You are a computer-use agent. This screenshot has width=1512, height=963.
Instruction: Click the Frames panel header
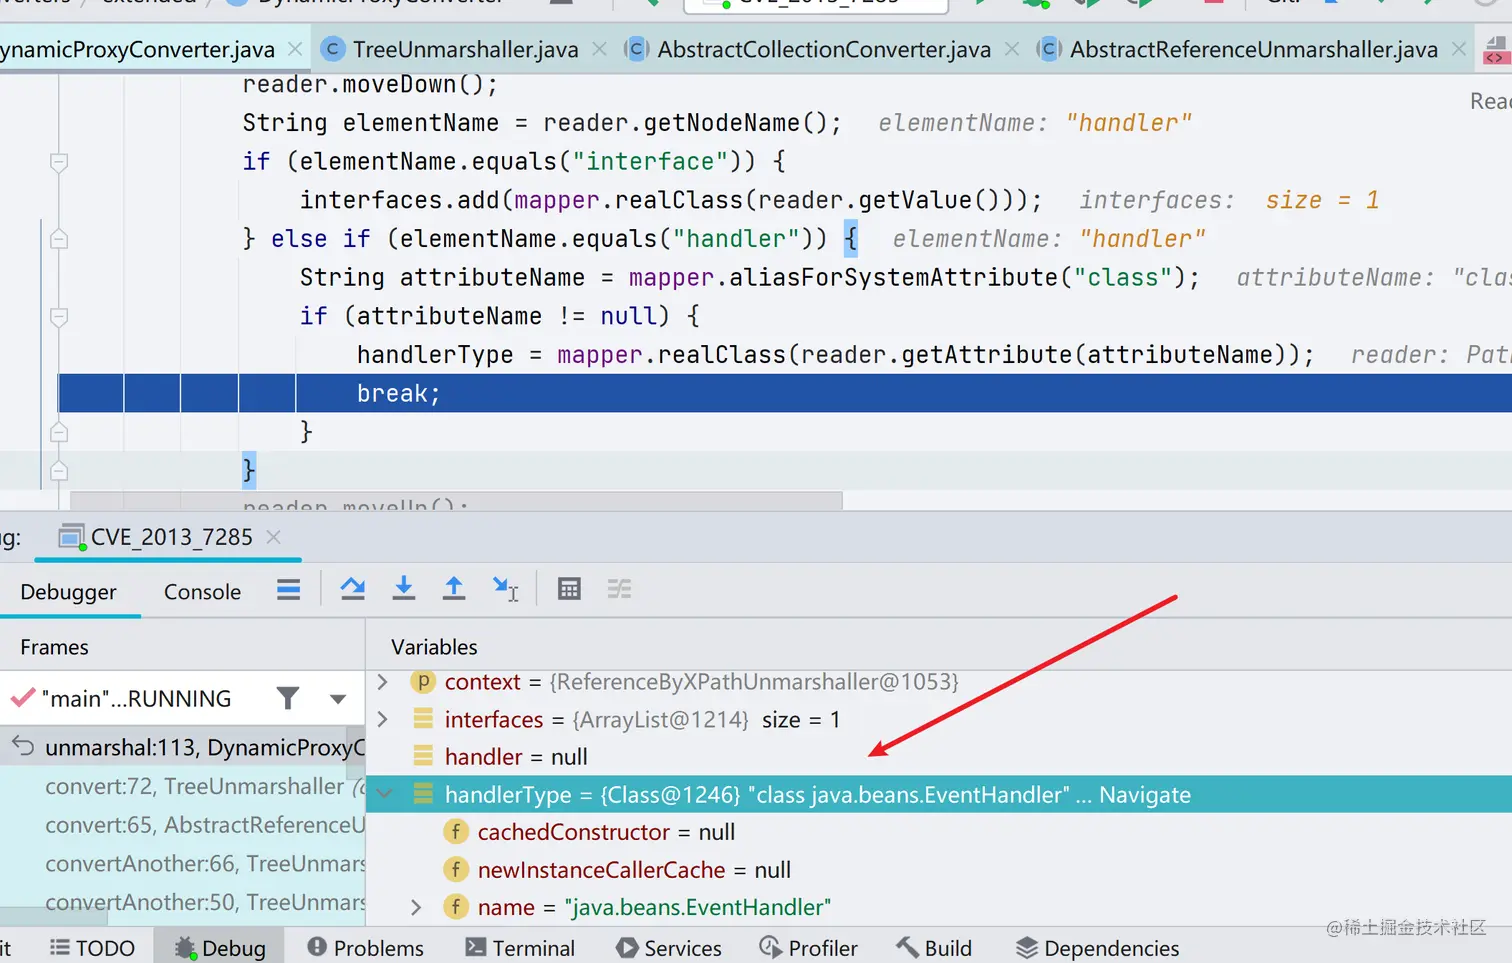pyautogui.click(x=54, y=647)
